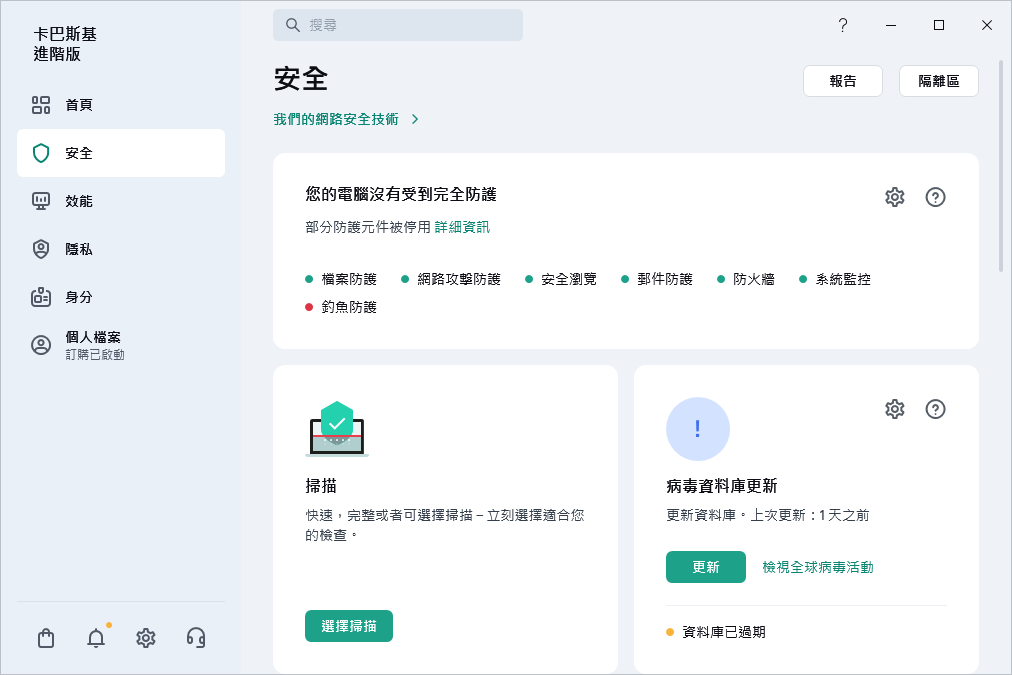Open the help icon on protection card

[x=935, y=197]
